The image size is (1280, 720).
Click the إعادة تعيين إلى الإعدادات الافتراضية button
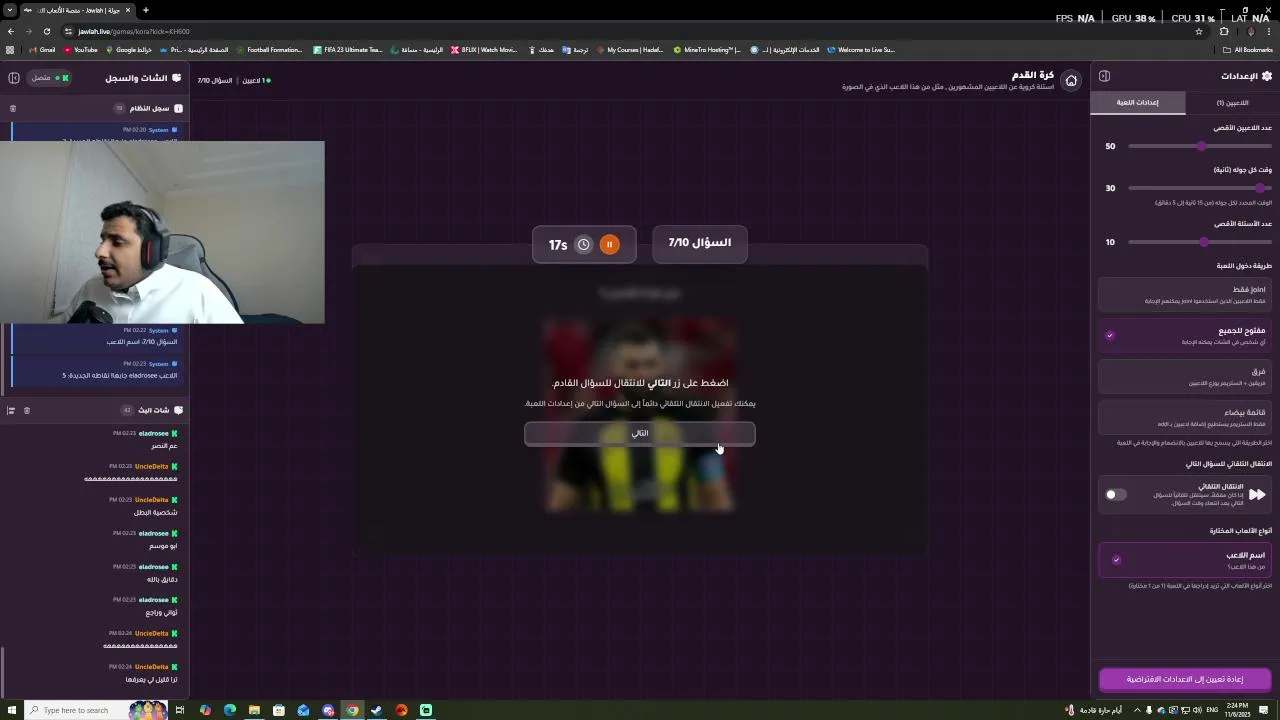(x=1185, y=679)
